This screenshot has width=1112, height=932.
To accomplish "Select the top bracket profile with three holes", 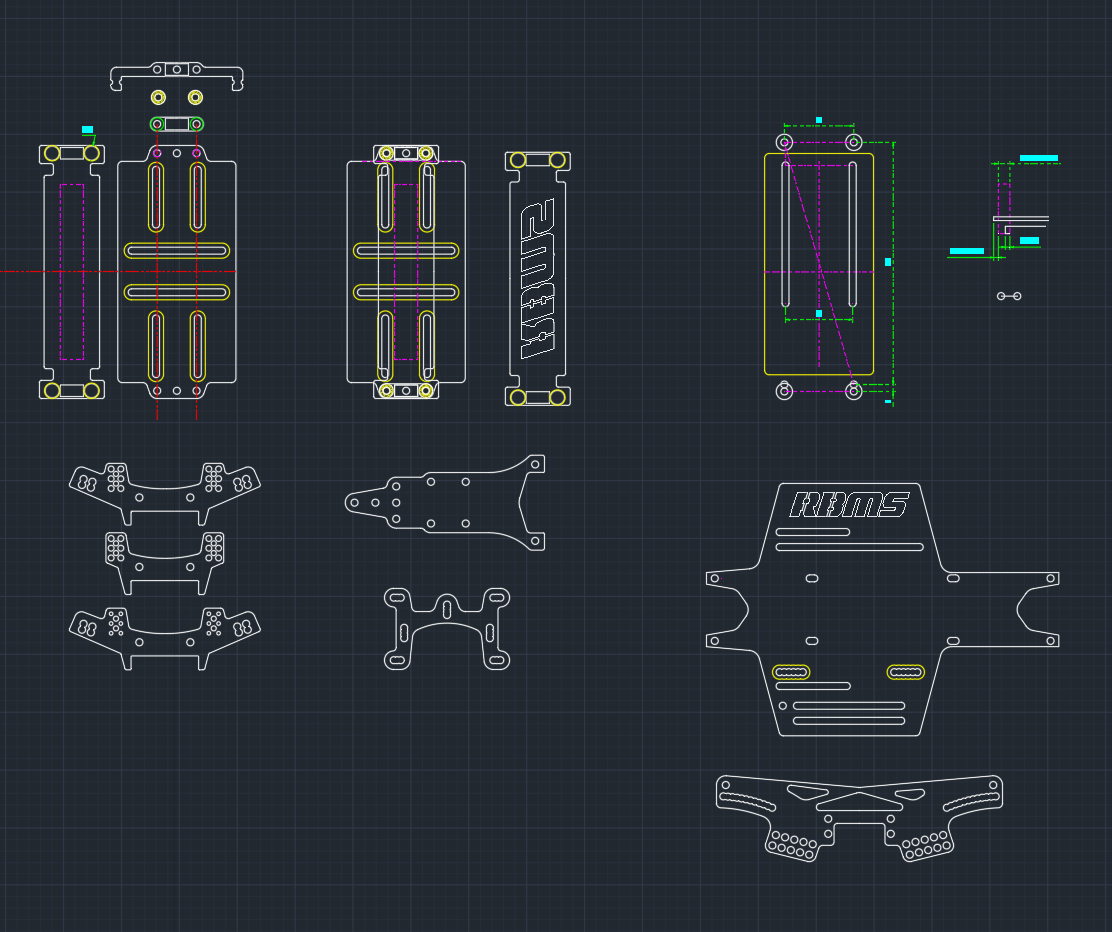I will click(177, 76).
